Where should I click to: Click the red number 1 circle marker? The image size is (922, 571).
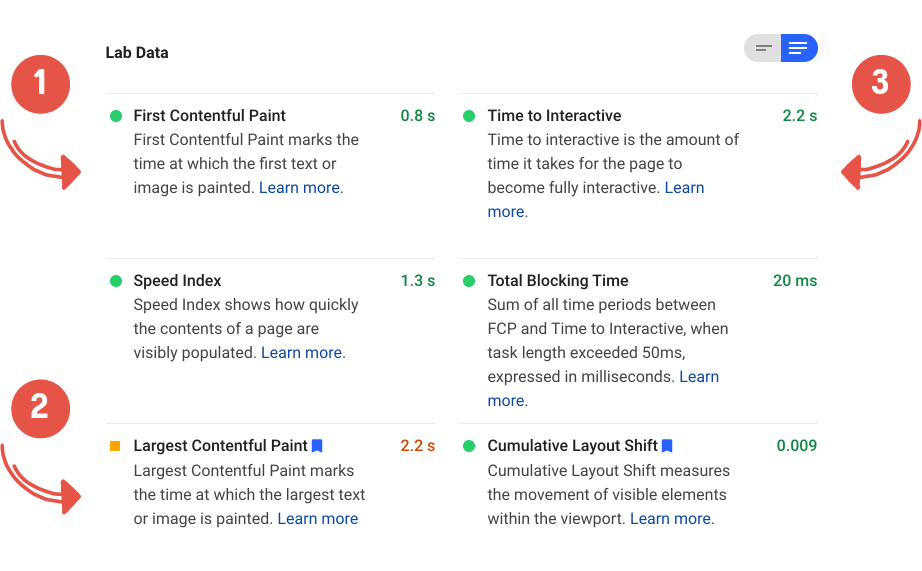coord(40,83)
